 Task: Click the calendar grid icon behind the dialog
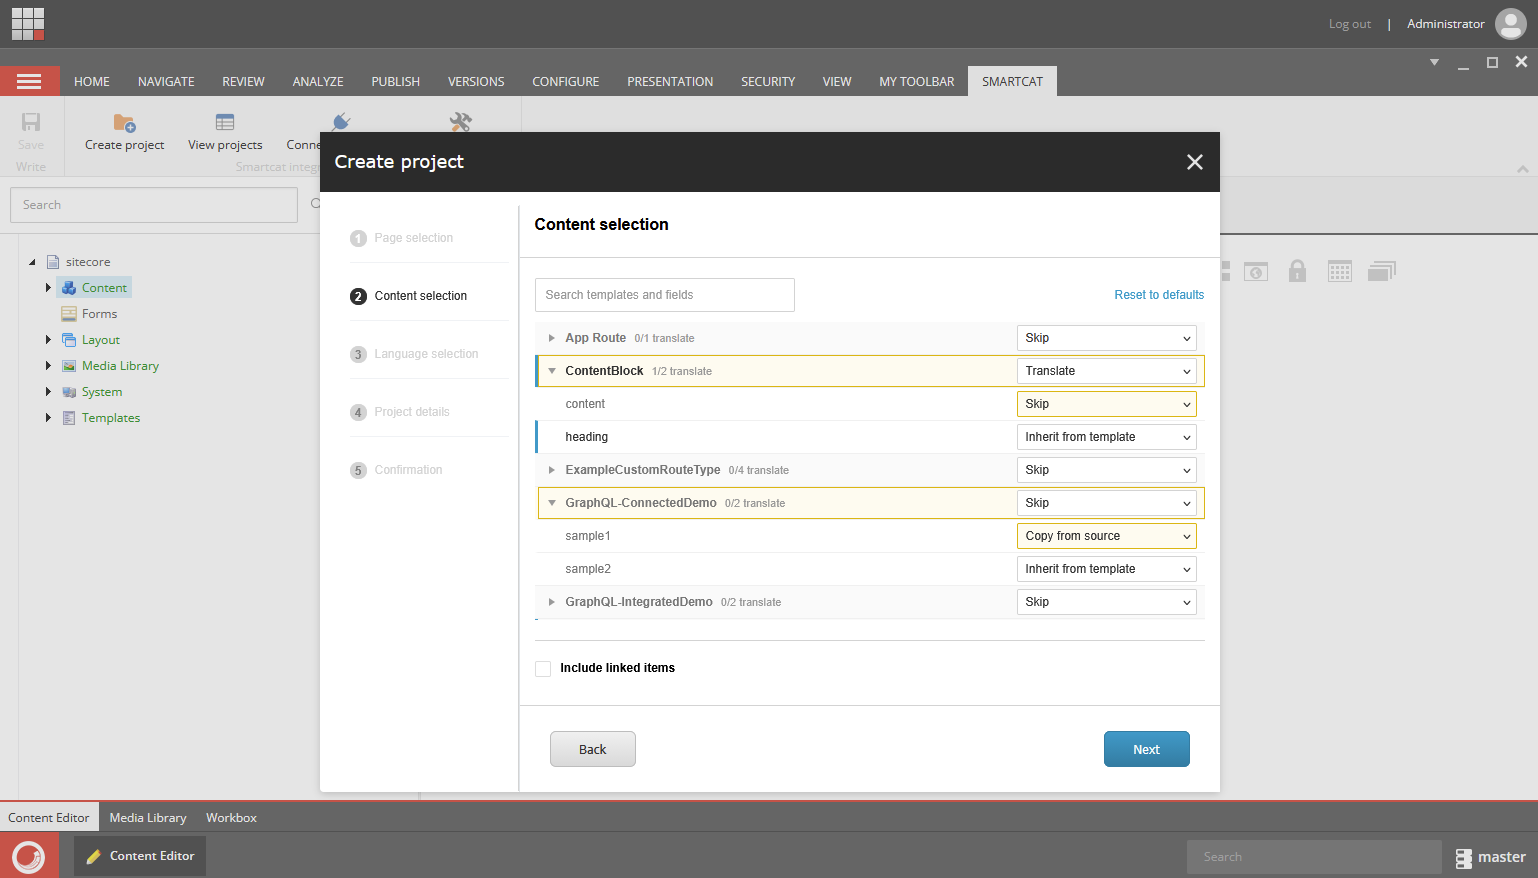pos(1340,271)
